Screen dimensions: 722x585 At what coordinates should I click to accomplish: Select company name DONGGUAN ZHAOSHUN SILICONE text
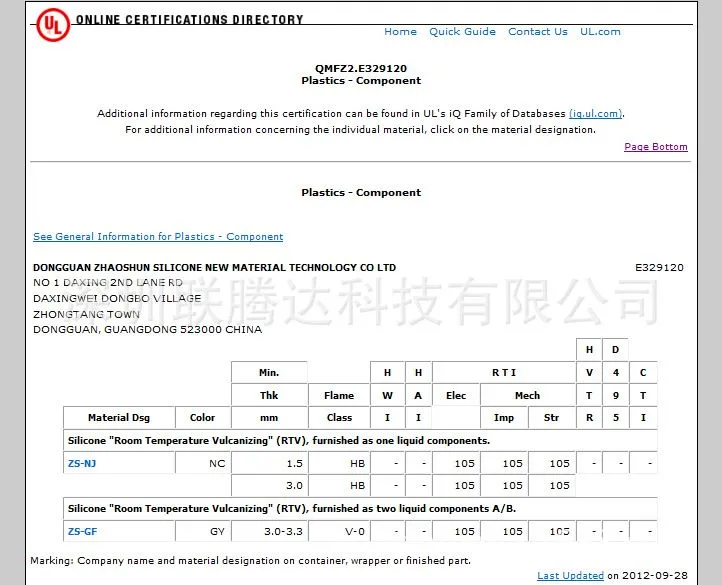(x=214, y=268)
